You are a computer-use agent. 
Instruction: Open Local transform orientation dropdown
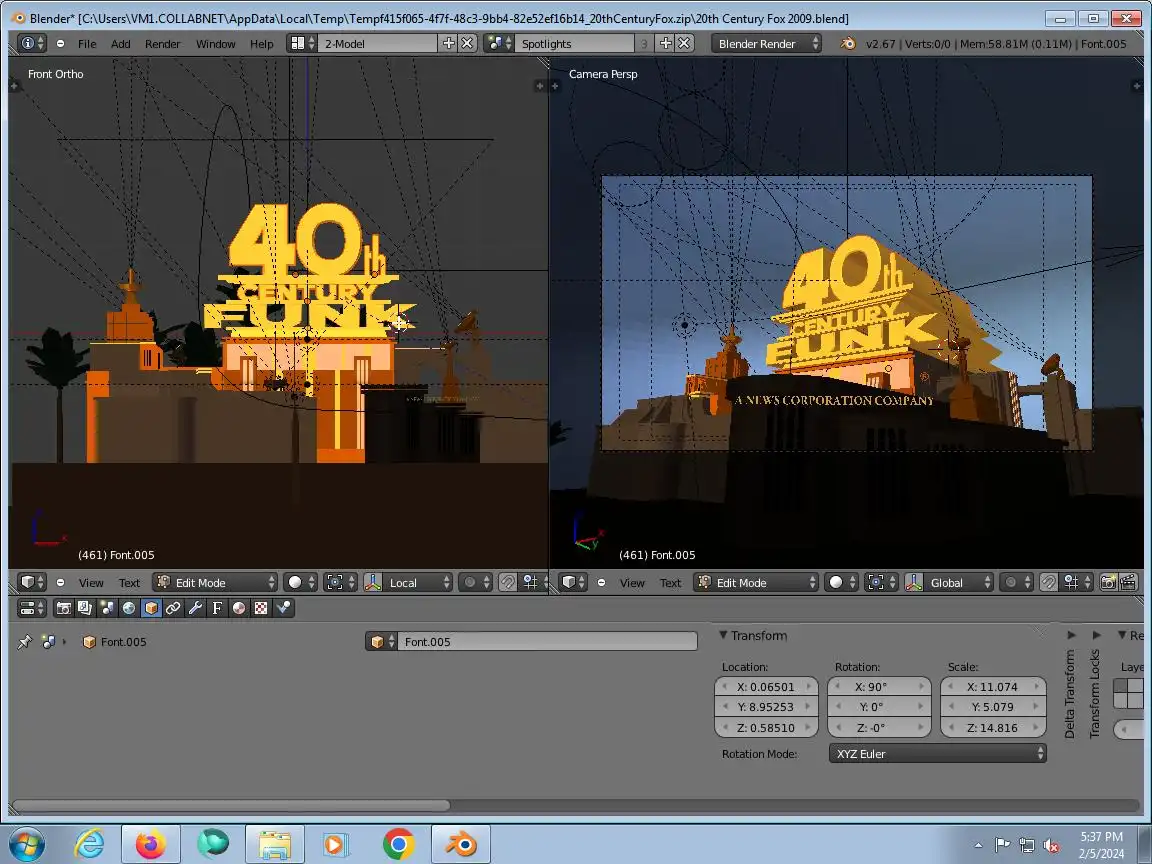[418, 583]
